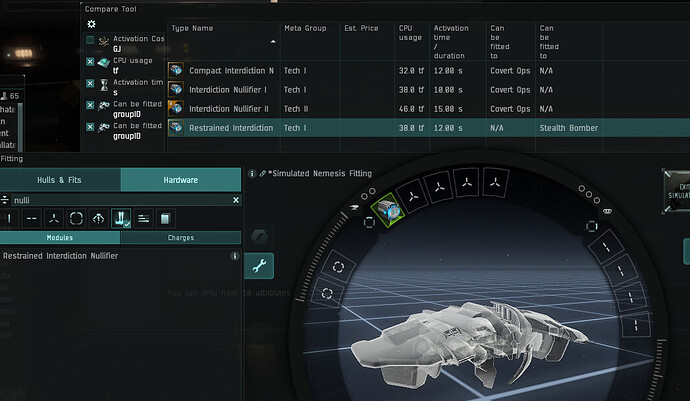Open Compare Tool settings gear
Screen dimensions: 690x401
92,24
